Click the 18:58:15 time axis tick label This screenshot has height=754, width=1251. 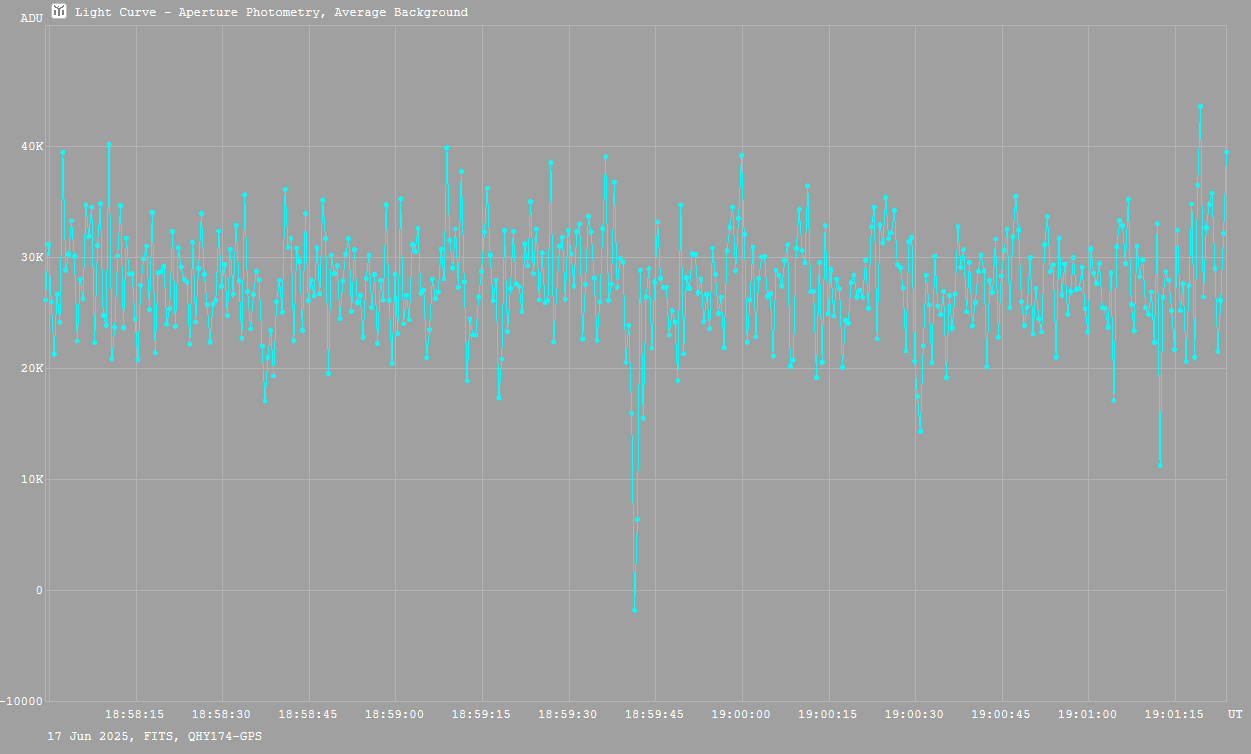click(x=136, y=714)
